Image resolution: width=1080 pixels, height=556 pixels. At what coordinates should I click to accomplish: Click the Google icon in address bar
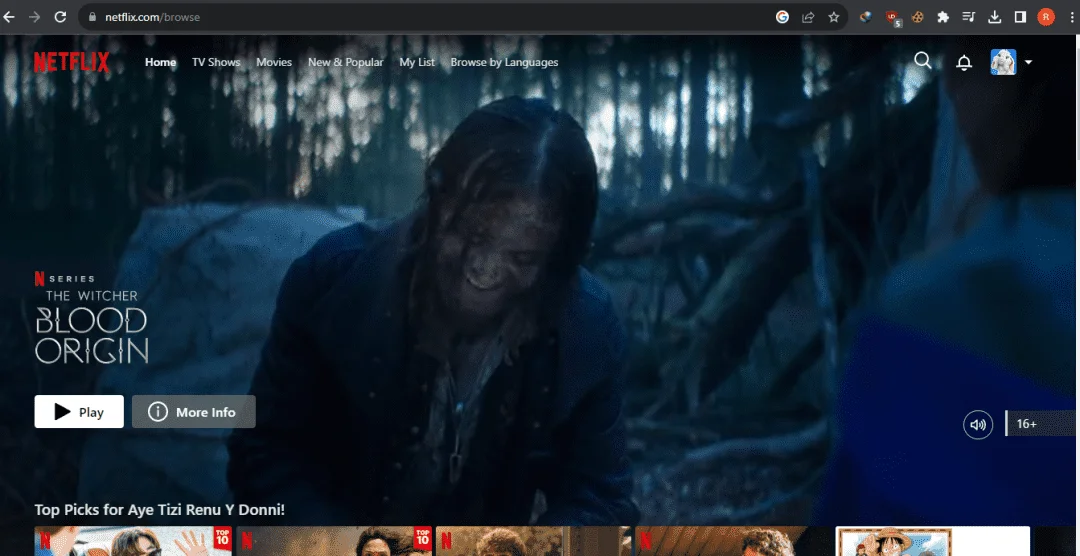(x=782, y=17)
